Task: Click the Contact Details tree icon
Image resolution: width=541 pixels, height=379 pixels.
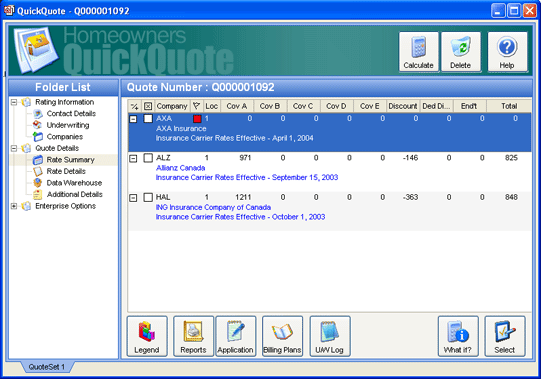Action: tap(38, 114)
